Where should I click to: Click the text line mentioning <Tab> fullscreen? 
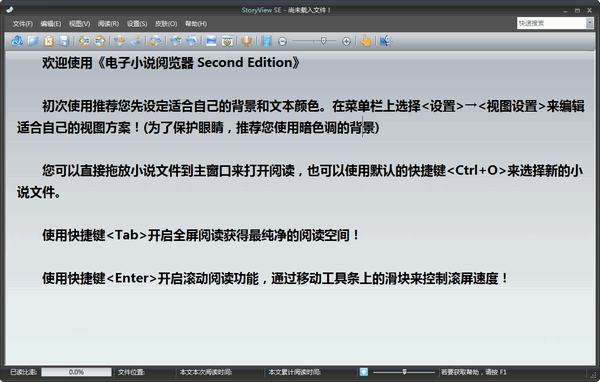click(201, 235)
